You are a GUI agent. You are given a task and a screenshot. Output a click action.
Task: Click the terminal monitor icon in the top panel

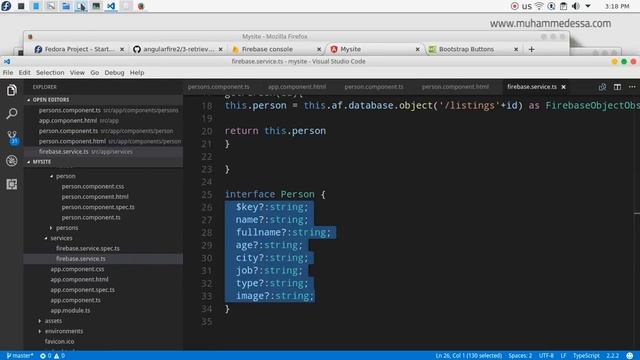pos(96,6)
